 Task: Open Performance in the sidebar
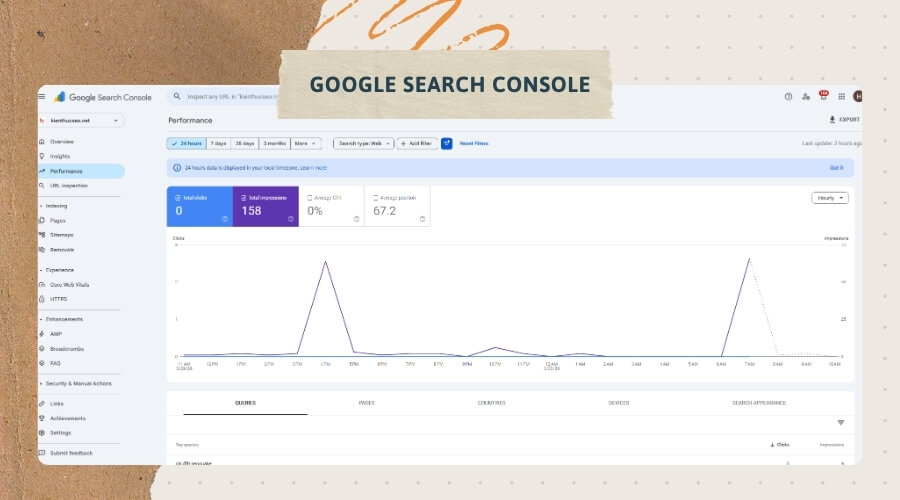81,171
